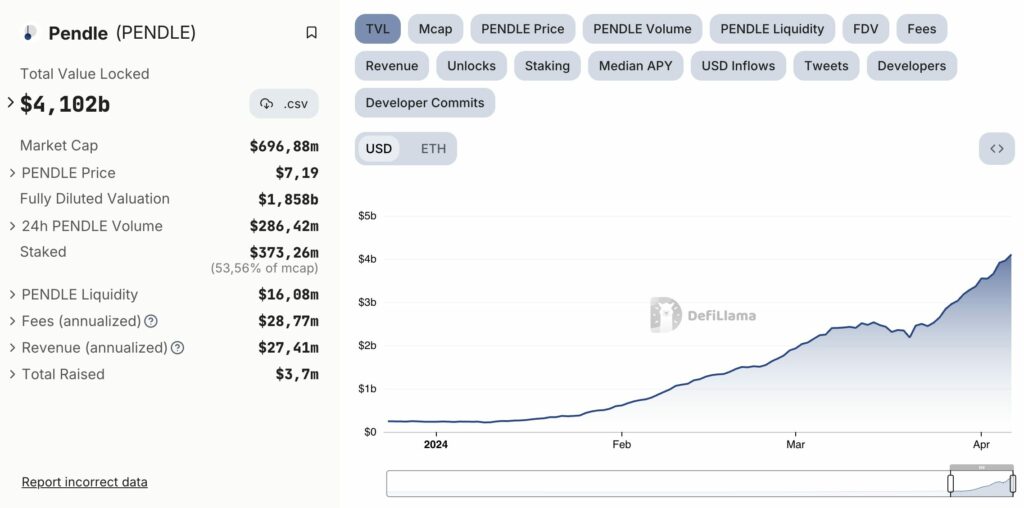This screenshot has width=1024, height=508.
Task: Toggle the Mcap chart metric
Action: tap(436, 29)
